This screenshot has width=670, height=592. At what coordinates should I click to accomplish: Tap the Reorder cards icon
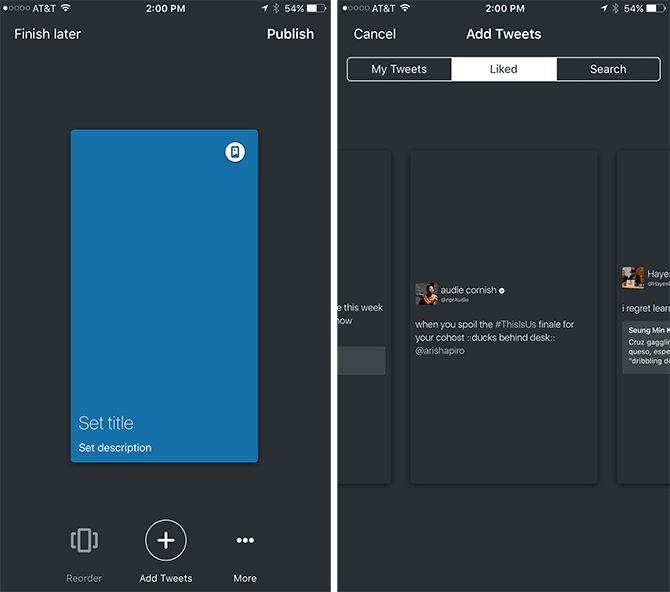[x=85, y=541]
